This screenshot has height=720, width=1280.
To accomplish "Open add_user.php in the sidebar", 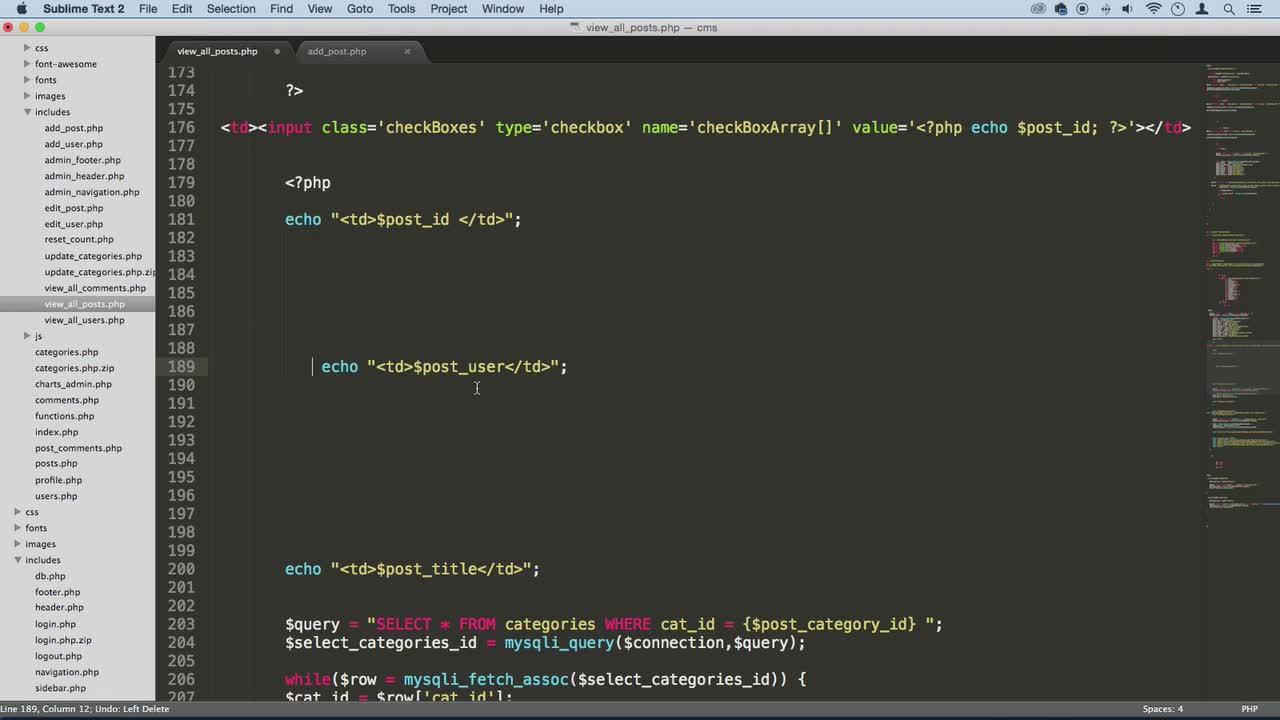I will pyautogui.click(x=73, y=144).
